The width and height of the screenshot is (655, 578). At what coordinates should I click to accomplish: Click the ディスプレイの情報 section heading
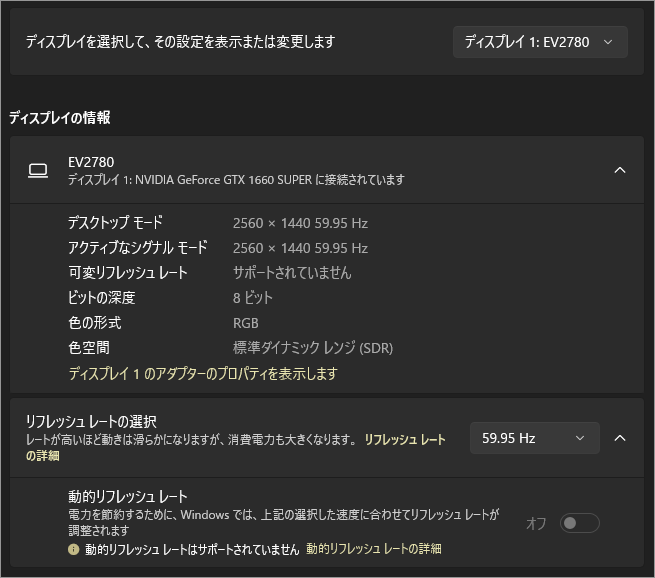click(60, 117)
